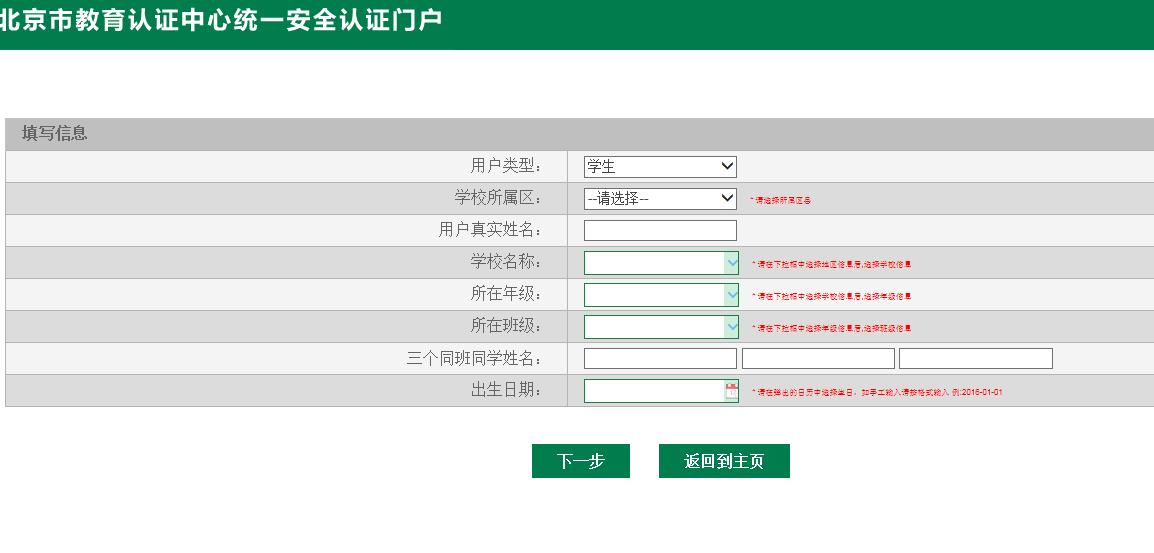Open the calendar picker for 出生日期
This screenshot has height=553, width=1154.
click(731, 391)
